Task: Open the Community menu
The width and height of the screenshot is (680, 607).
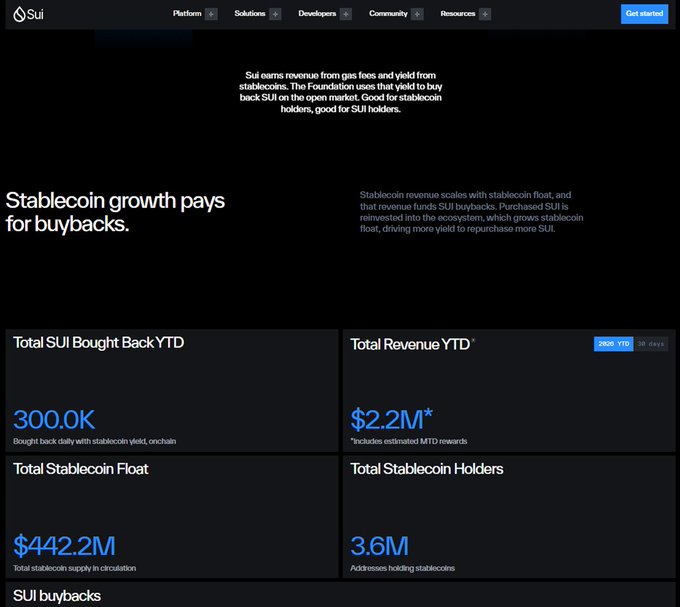Action: coord(388,13)
